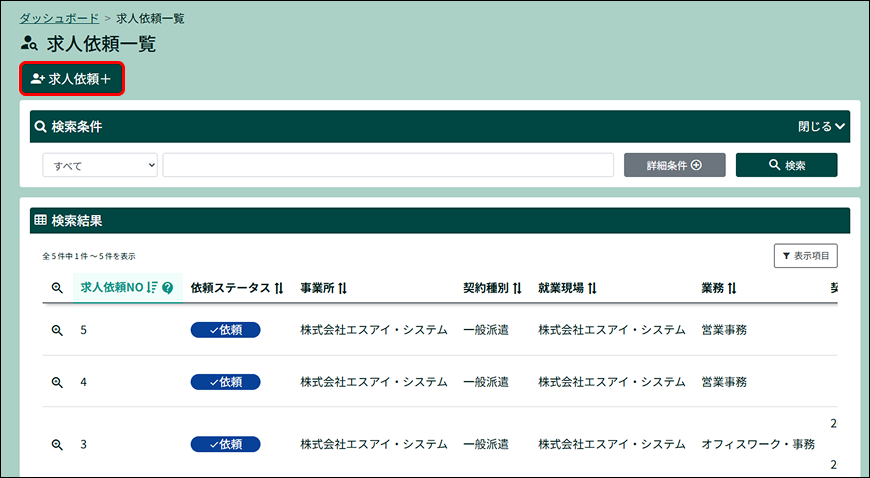Click the 検索条件 panel header title

click(x=77, y=127)
